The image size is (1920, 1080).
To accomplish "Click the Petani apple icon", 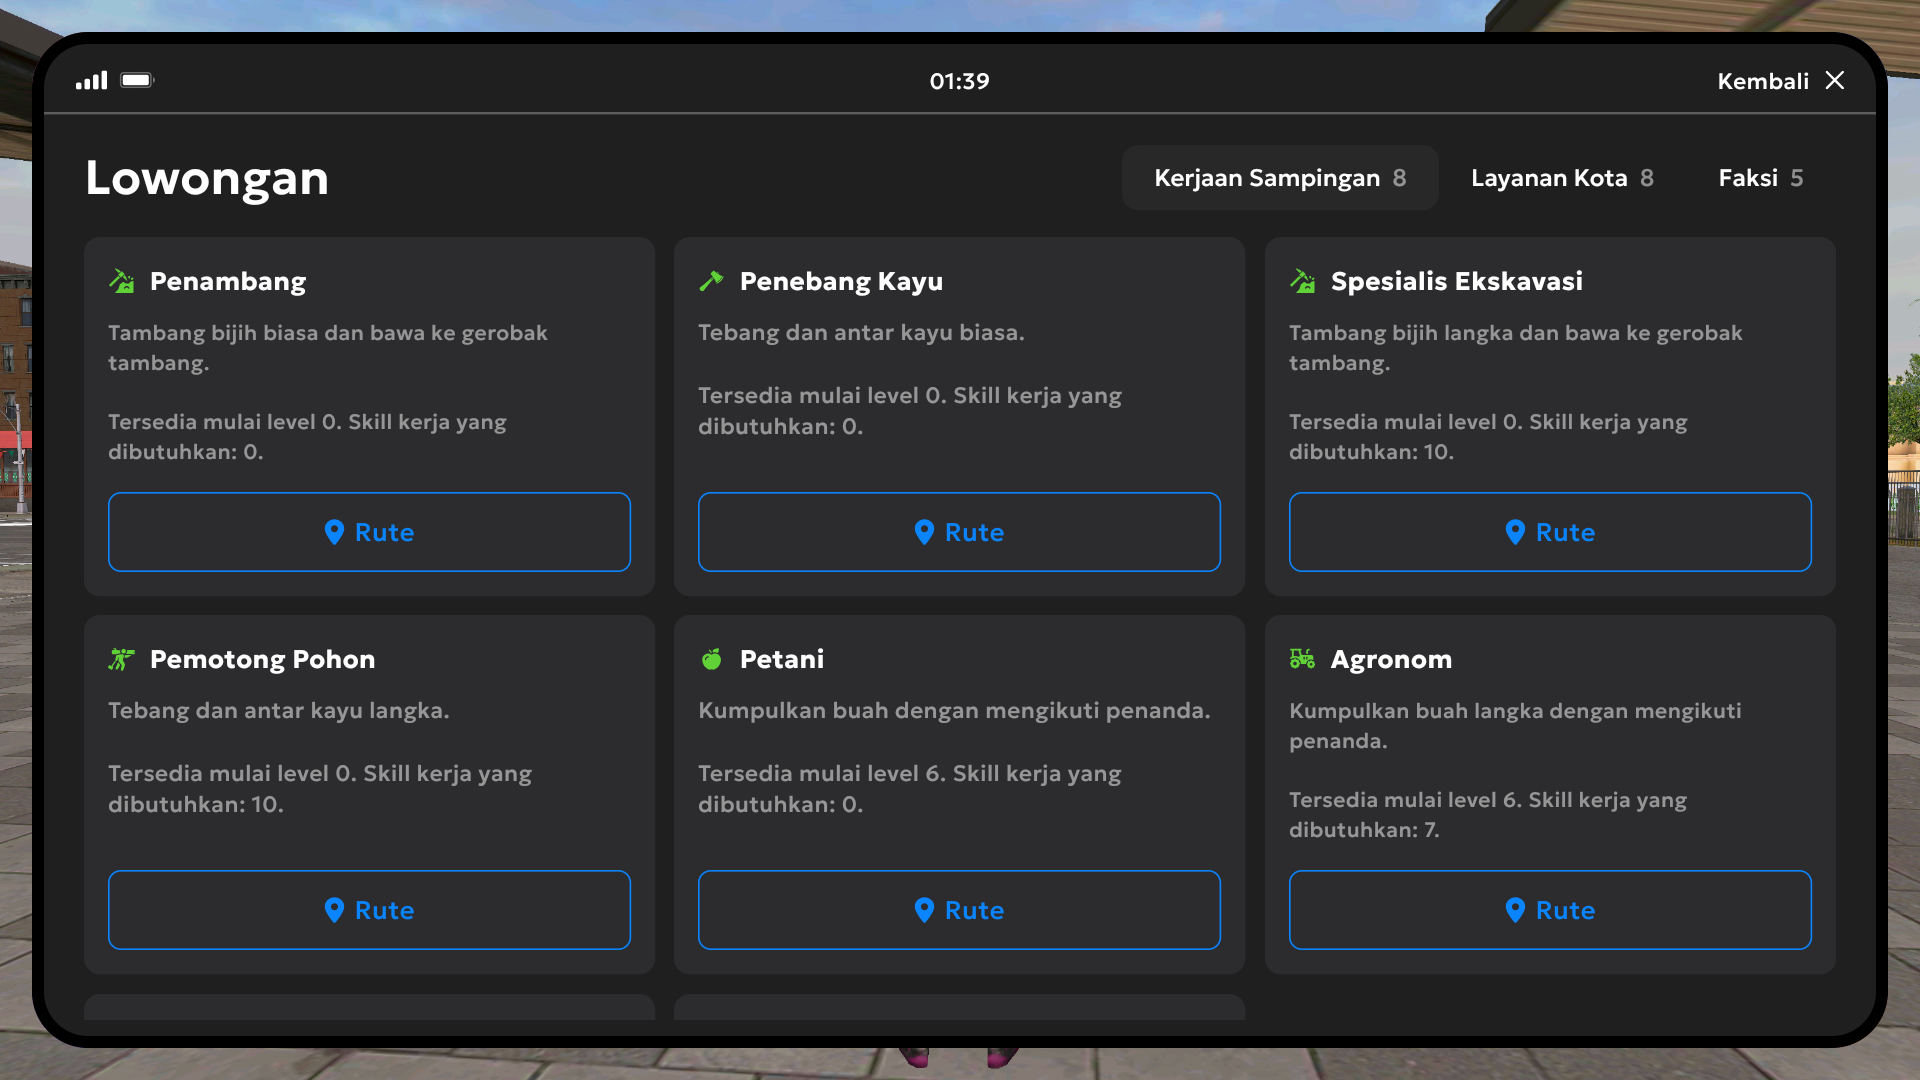I will tap(711, 659).
